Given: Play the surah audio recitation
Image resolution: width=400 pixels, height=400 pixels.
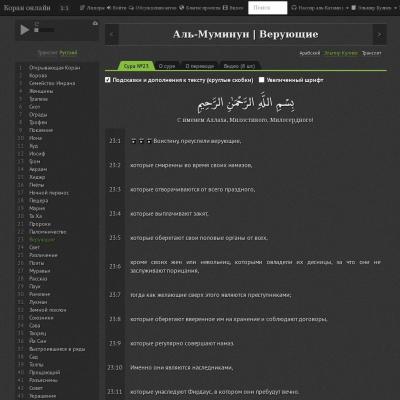Looking at the screenshot, I should pos(25,30).
